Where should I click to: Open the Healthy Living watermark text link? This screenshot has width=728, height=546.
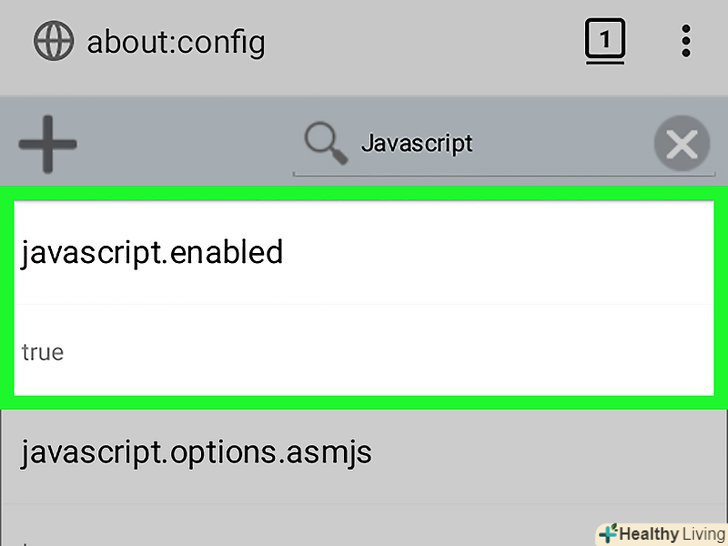[672, 534]
